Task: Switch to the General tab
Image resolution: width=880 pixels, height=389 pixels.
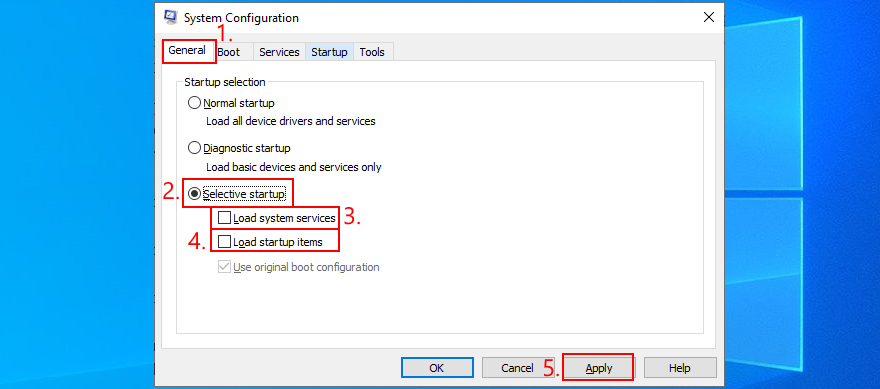Action: [x=187, y=50]
